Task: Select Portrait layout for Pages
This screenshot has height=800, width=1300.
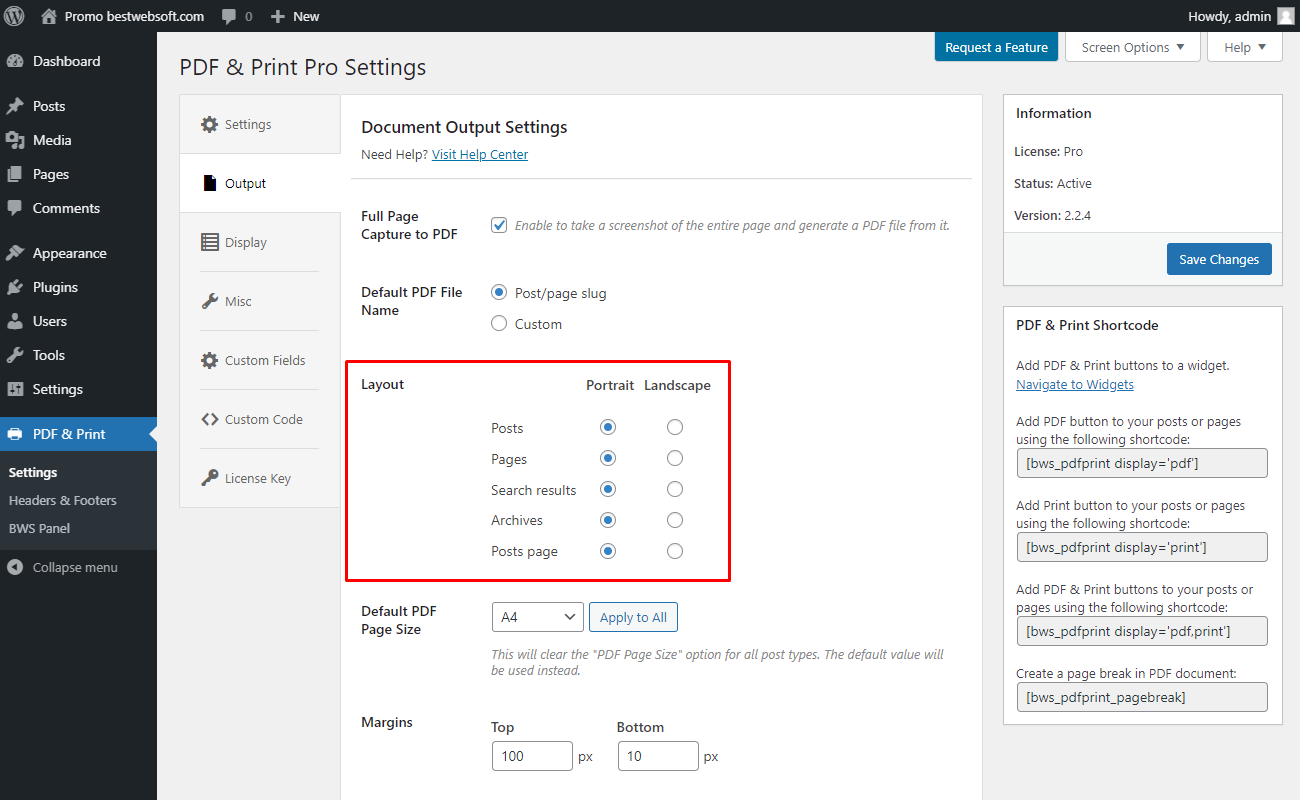Action: click(x=608, y=458)
